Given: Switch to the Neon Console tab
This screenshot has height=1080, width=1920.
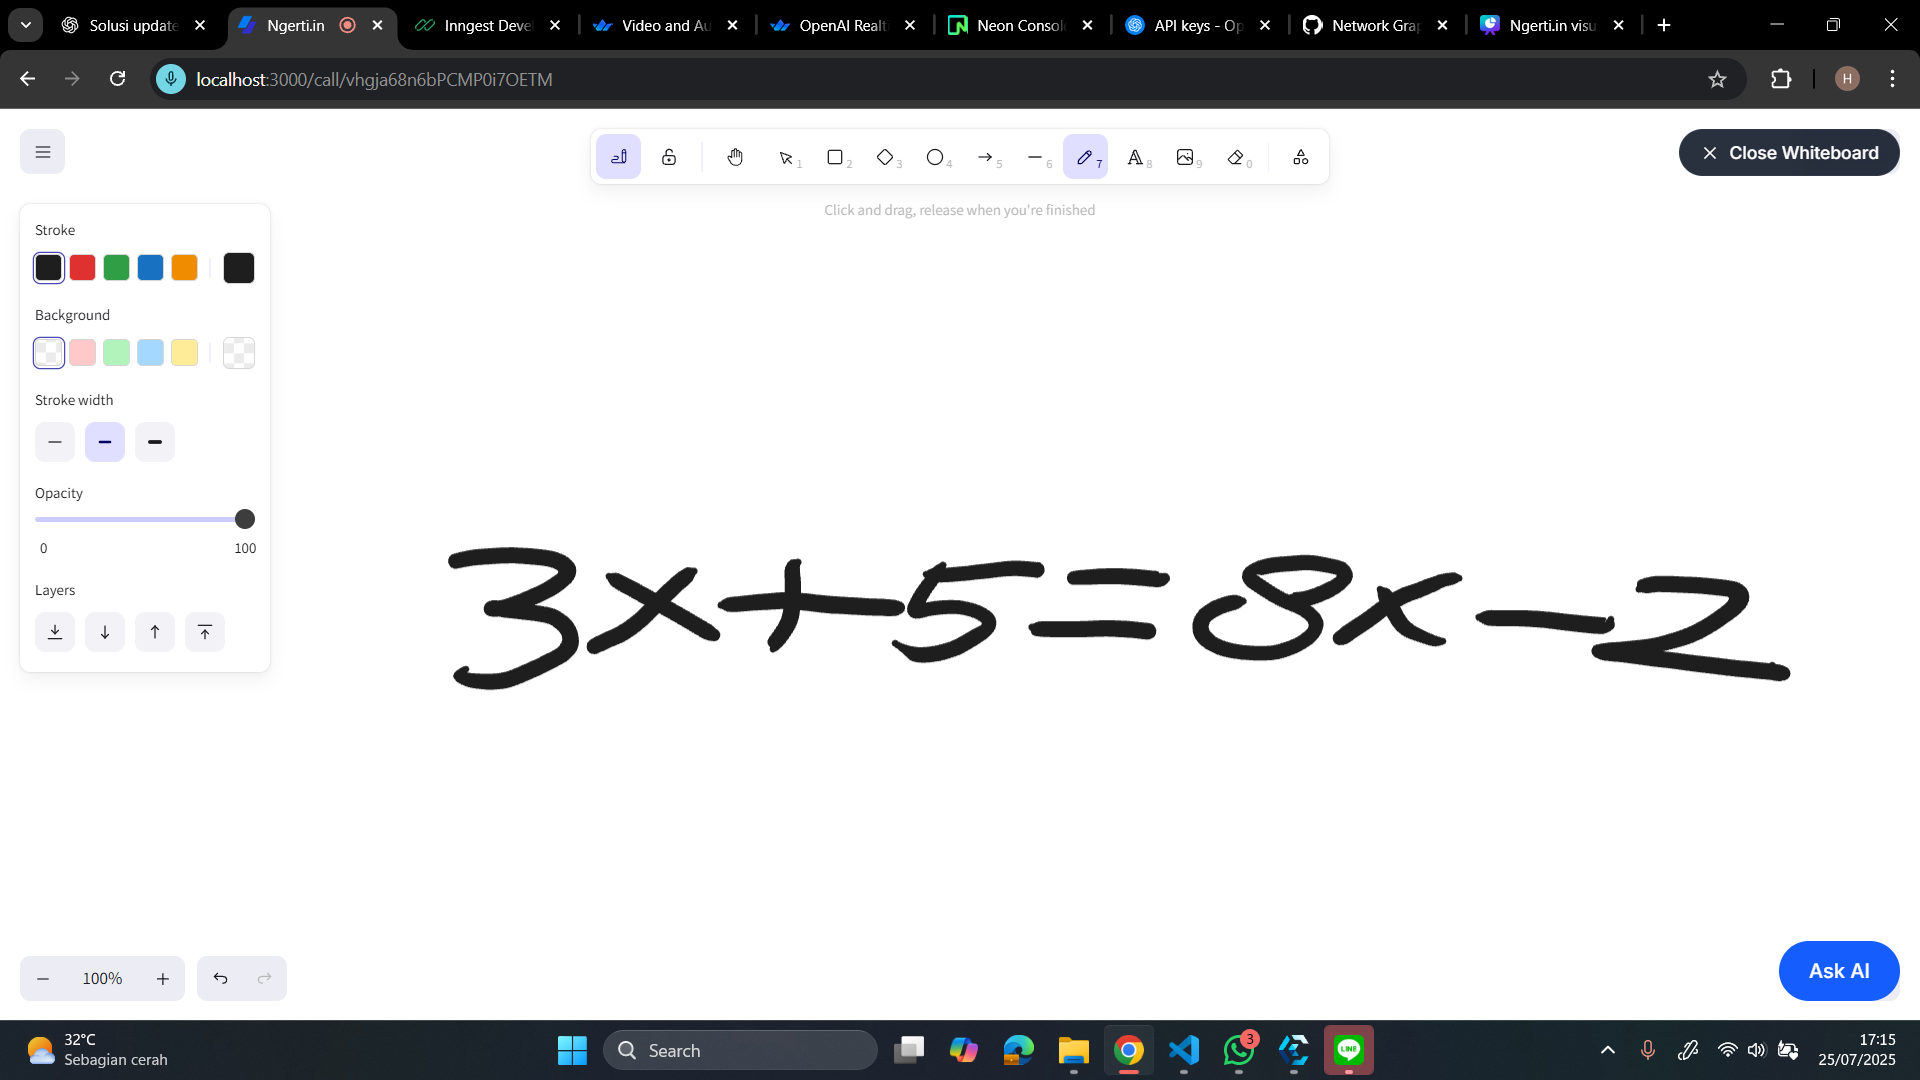Looking at the screenshot, I should click(1018, 25).
